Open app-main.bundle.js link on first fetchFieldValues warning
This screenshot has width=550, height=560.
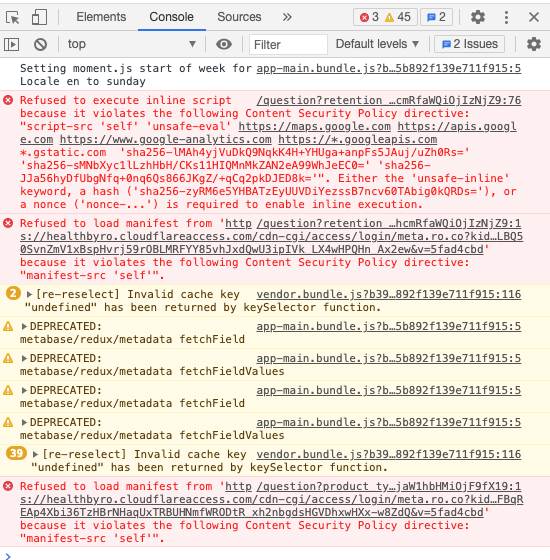click(x=389, y=358)
